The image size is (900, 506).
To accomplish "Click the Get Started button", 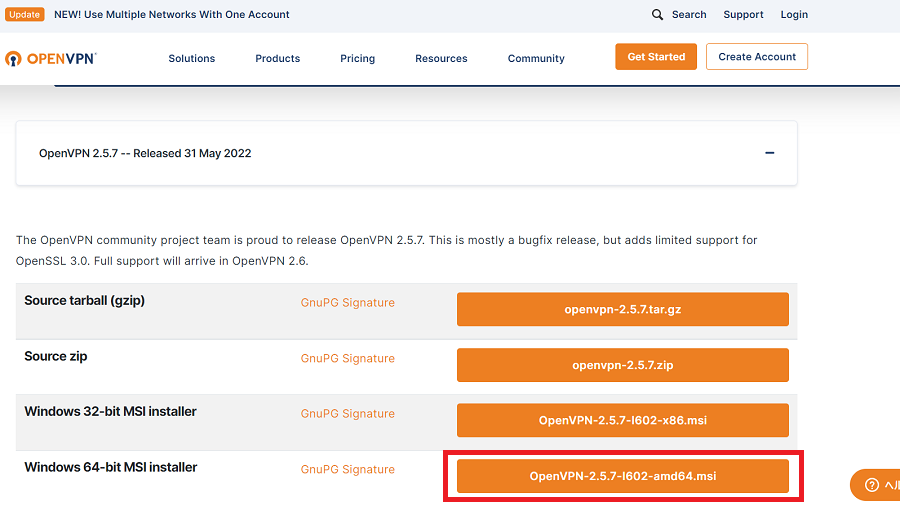I will [x=656, y=57].
